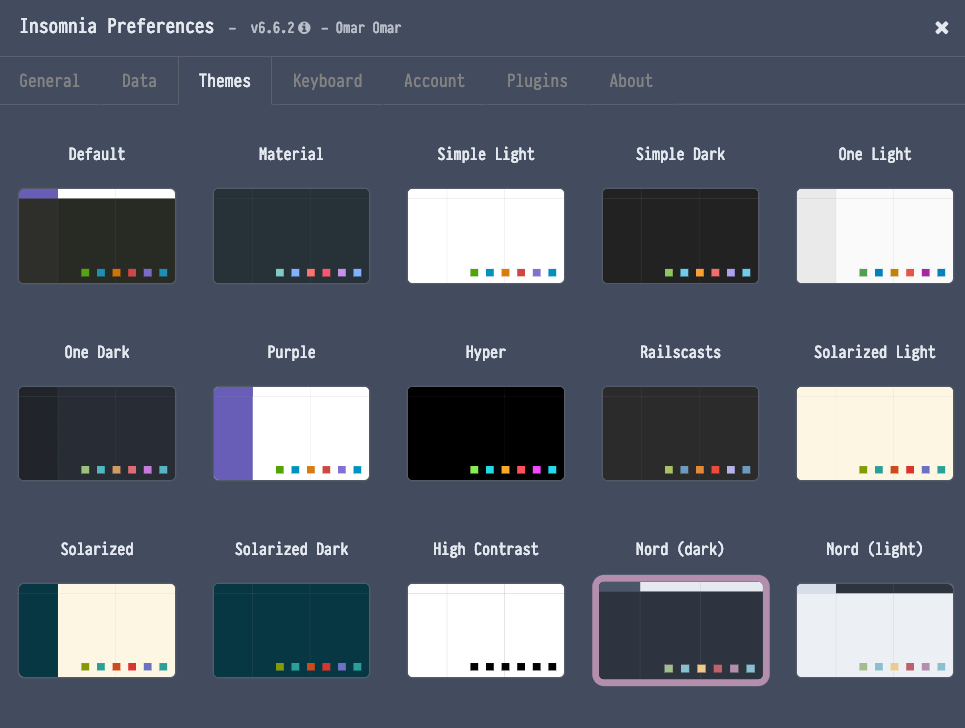Click the 'Solarized' theme title text
The image size is (965, 728).
(97, 549)
